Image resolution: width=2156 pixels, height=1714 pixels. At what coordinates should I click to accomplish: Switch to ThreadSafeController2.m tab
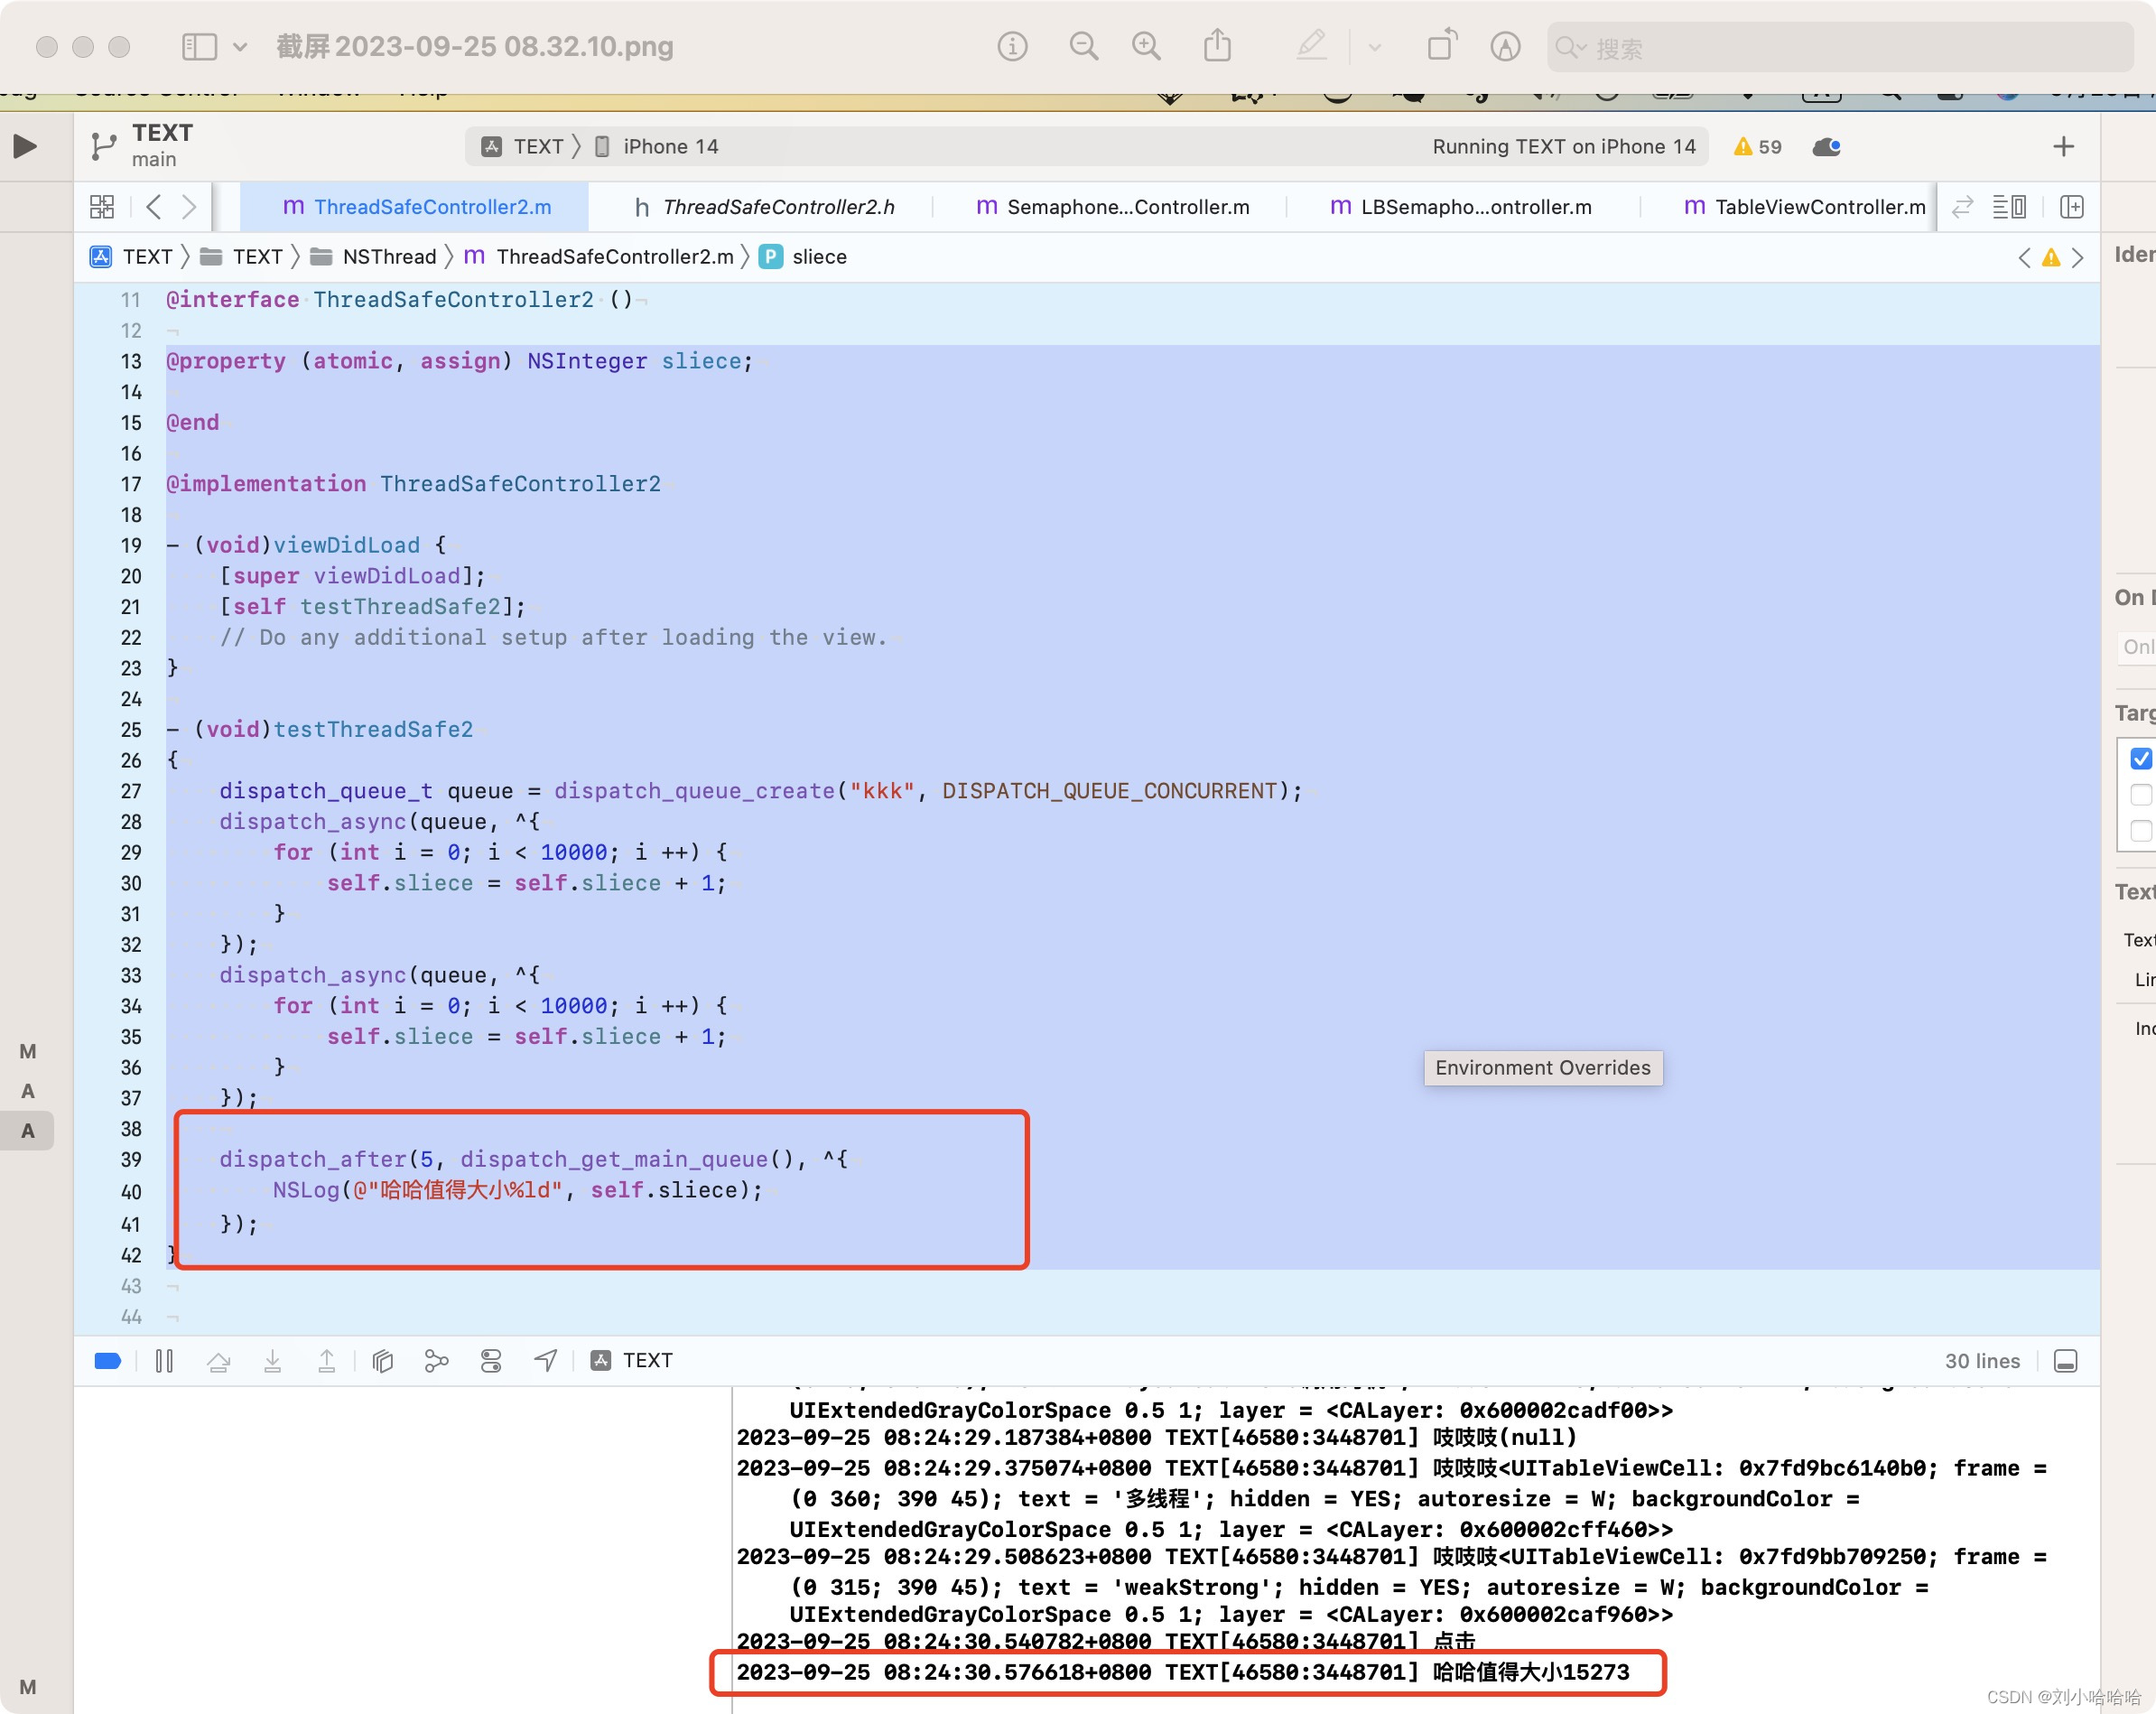(416, 207)
